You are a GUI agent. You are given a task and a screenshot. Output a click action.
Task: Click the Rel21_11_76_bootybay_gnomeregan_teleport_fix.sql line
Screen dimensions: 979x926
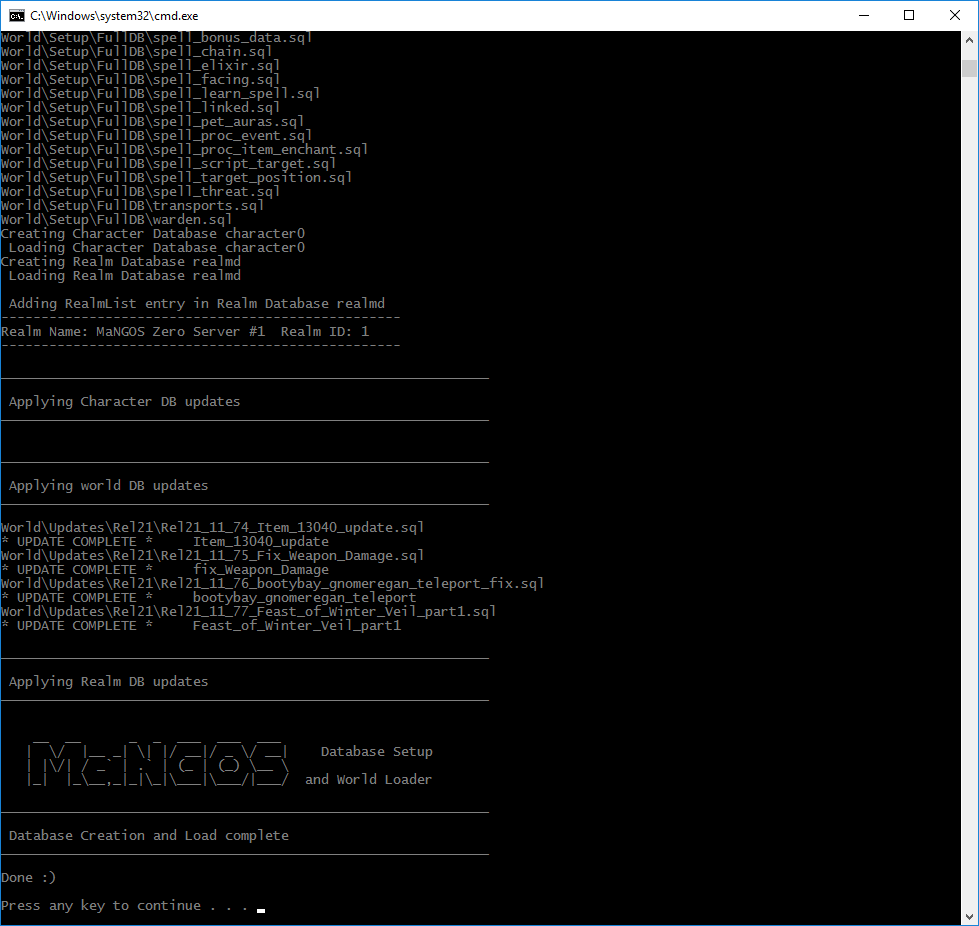pyautogui.click(x=272, y=584)
